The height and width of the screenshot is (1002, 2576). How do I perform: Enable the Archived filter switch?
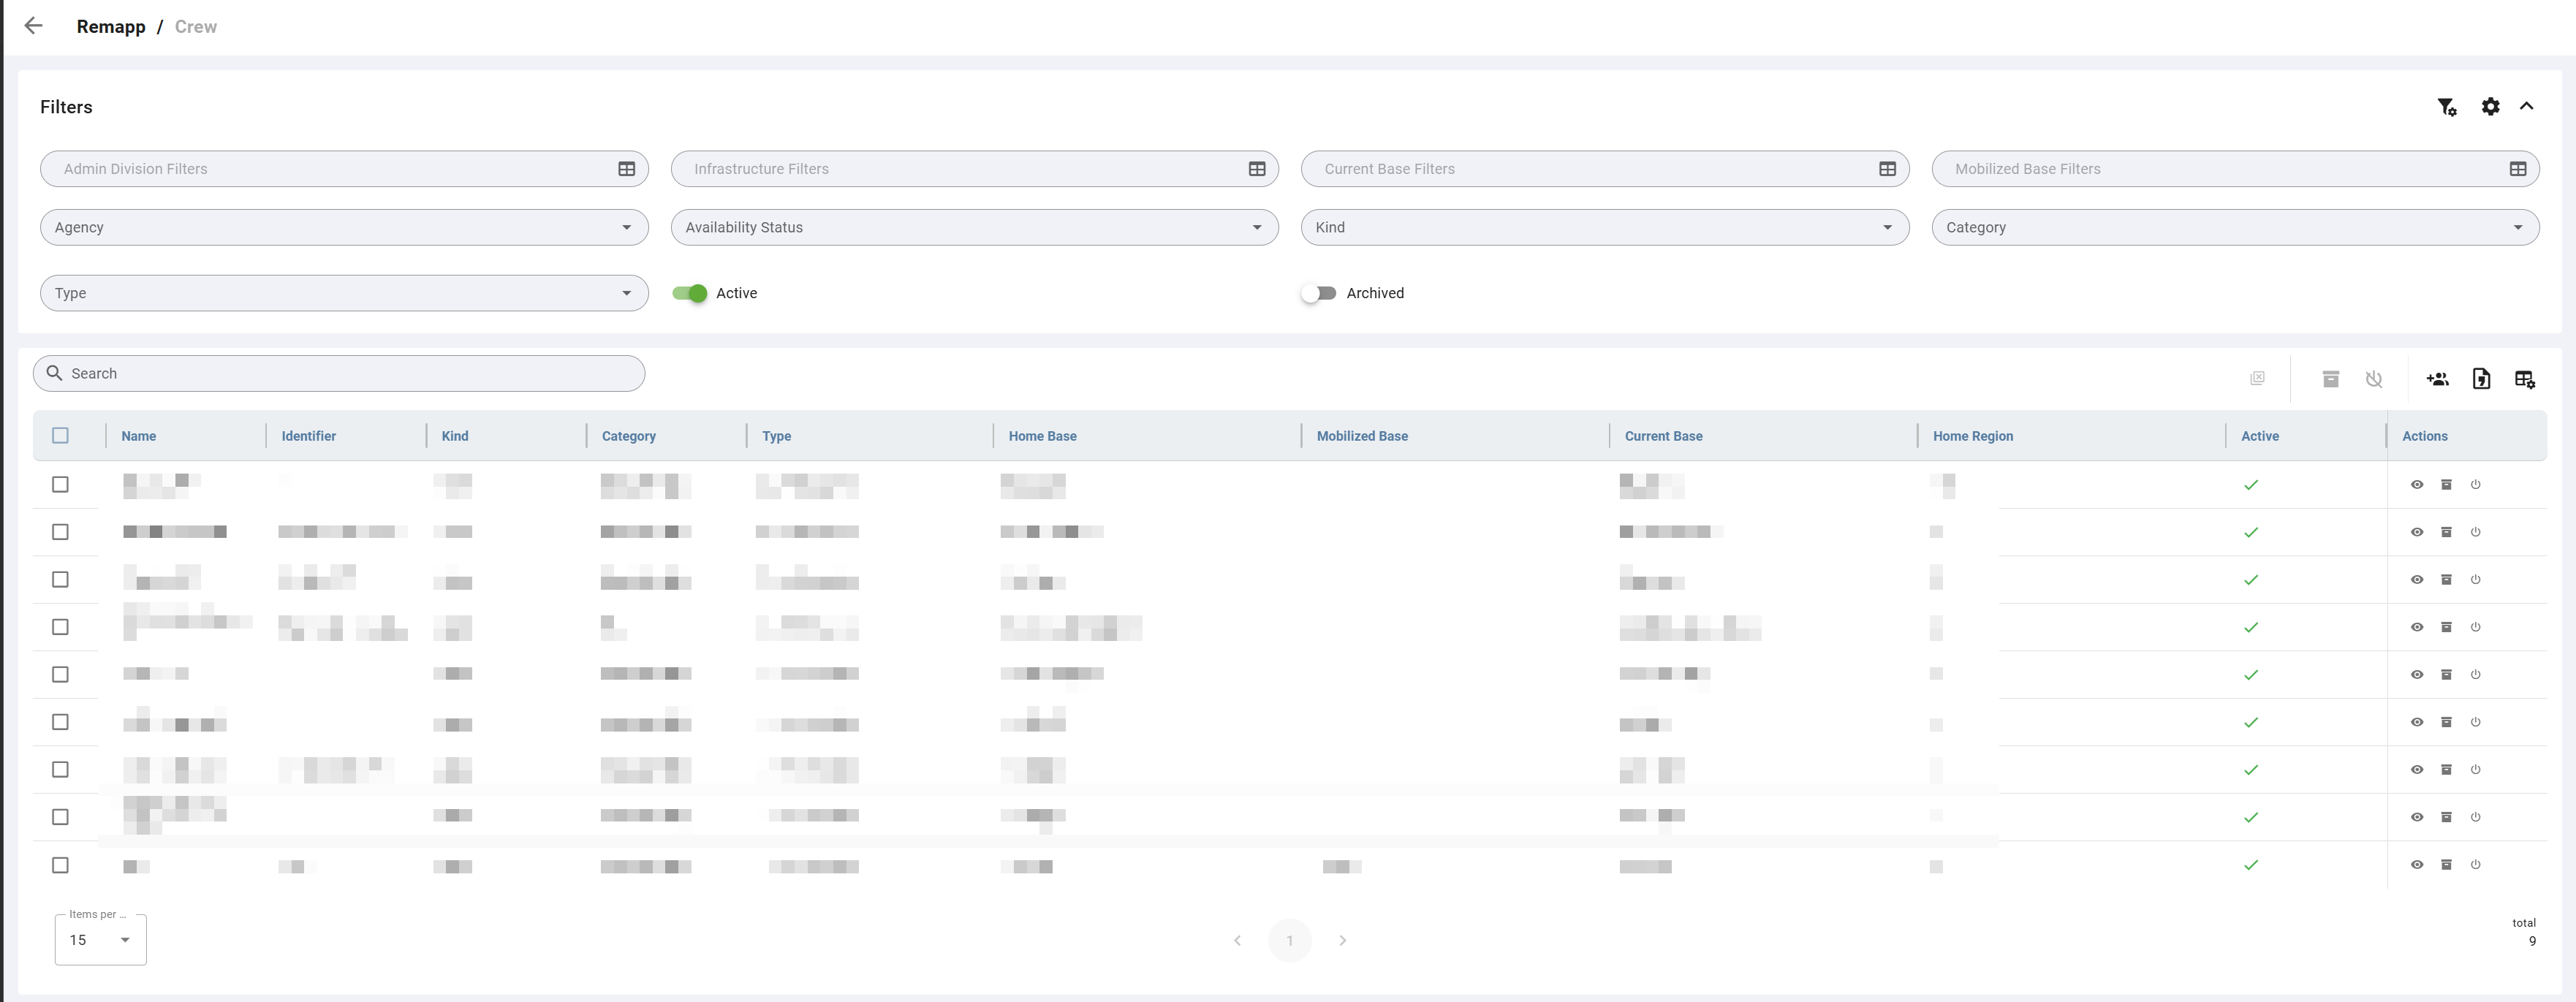(x=1318, y=293)
